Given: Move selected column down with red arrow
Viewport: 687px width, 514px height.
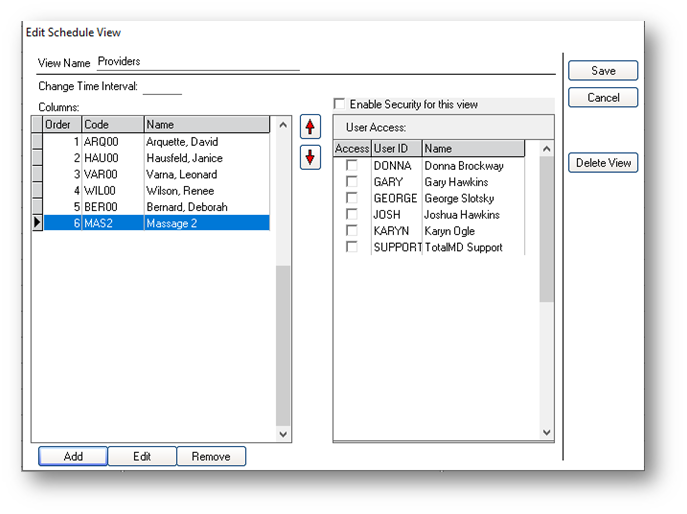Looking at the screenshot, I should (x=310, y=157).
